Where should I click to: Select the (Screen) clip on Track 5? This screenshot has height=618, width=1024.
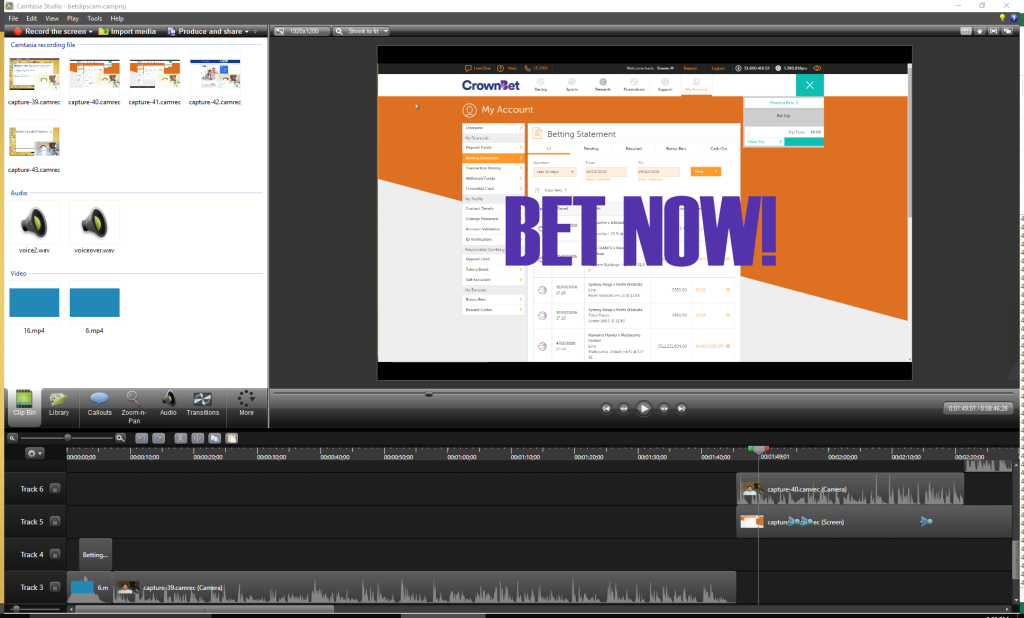tap(875, 522)
